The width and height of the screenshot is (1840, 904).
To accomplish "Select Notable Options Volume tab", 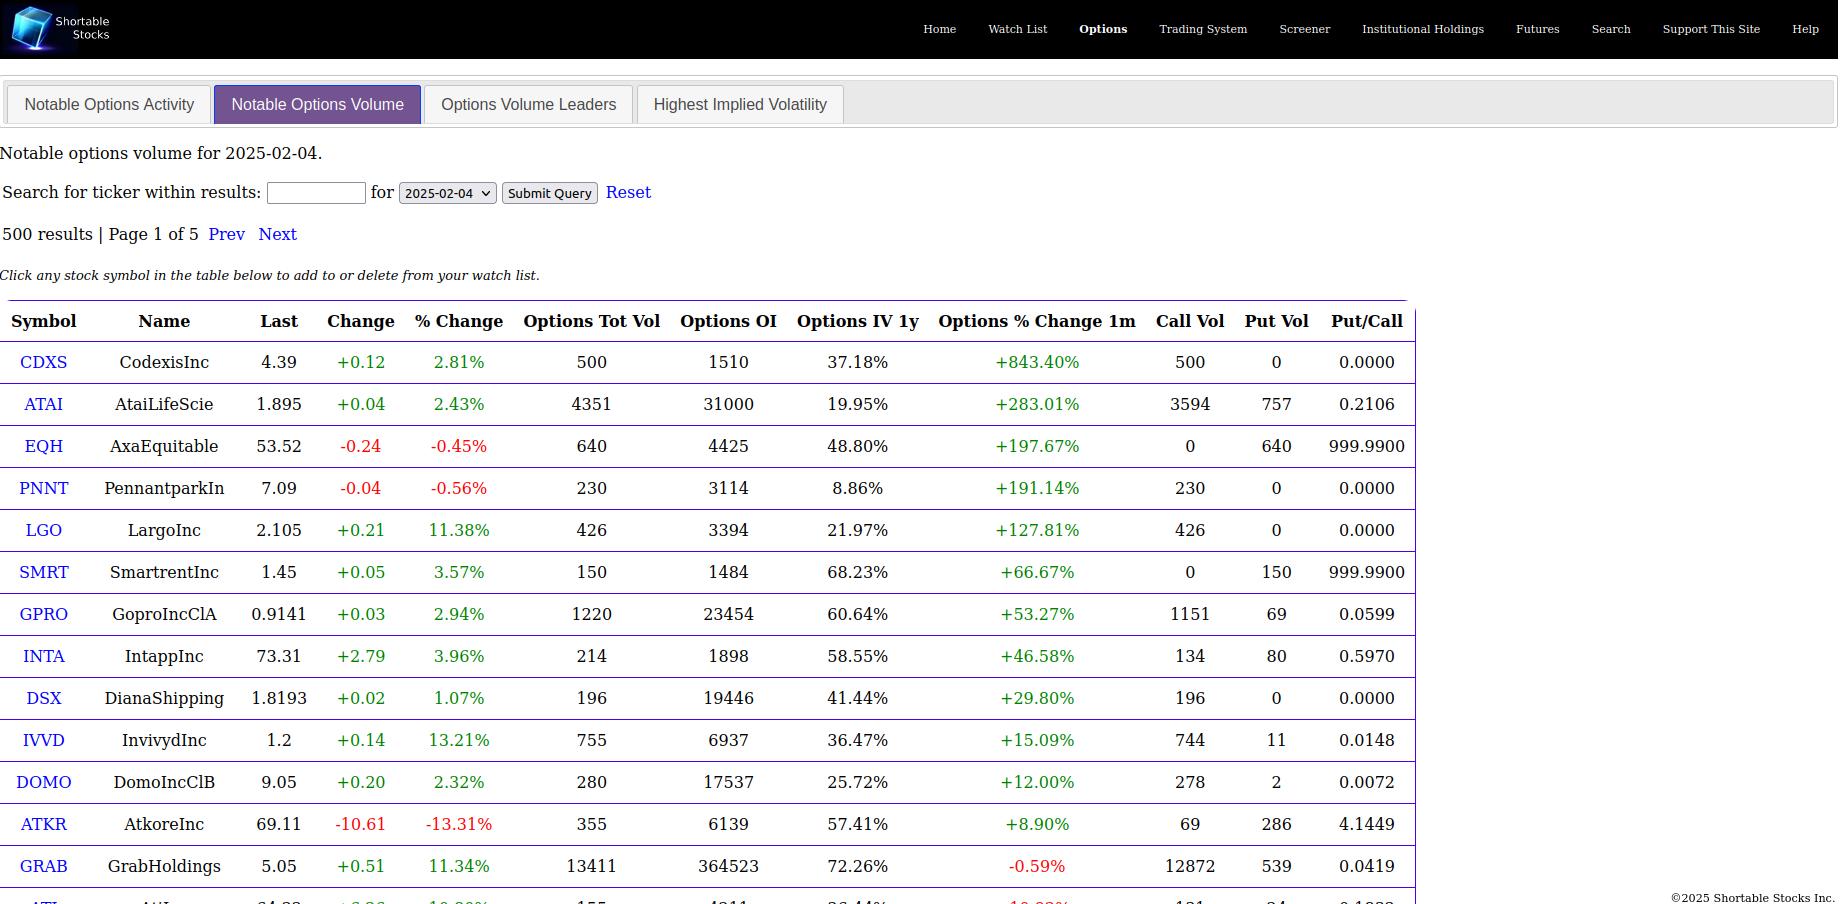I will [x=317, y=104].
